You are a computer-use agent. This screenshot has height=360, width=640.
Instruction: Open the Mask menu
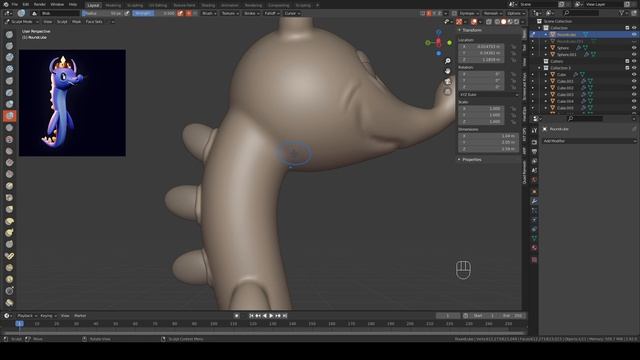(x=76, y=21)
